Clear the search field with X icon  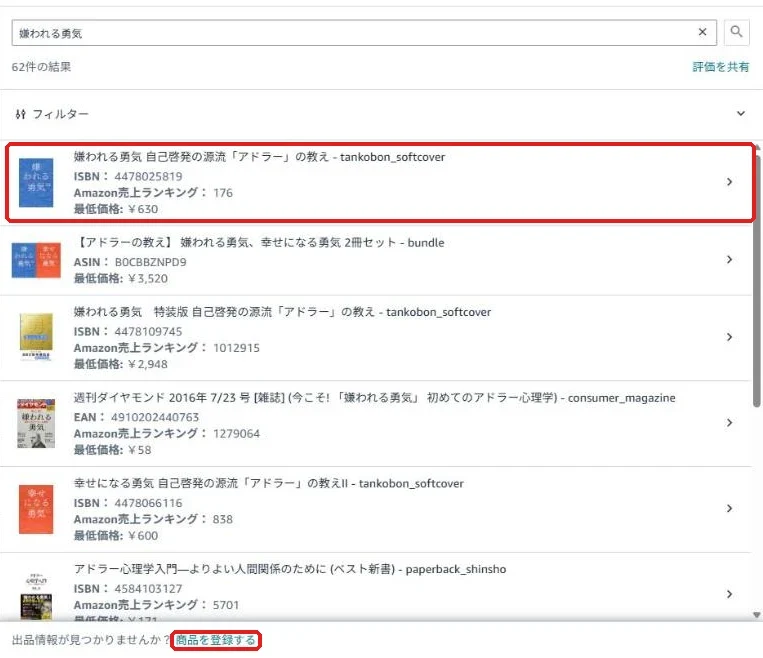coord(702,32)
